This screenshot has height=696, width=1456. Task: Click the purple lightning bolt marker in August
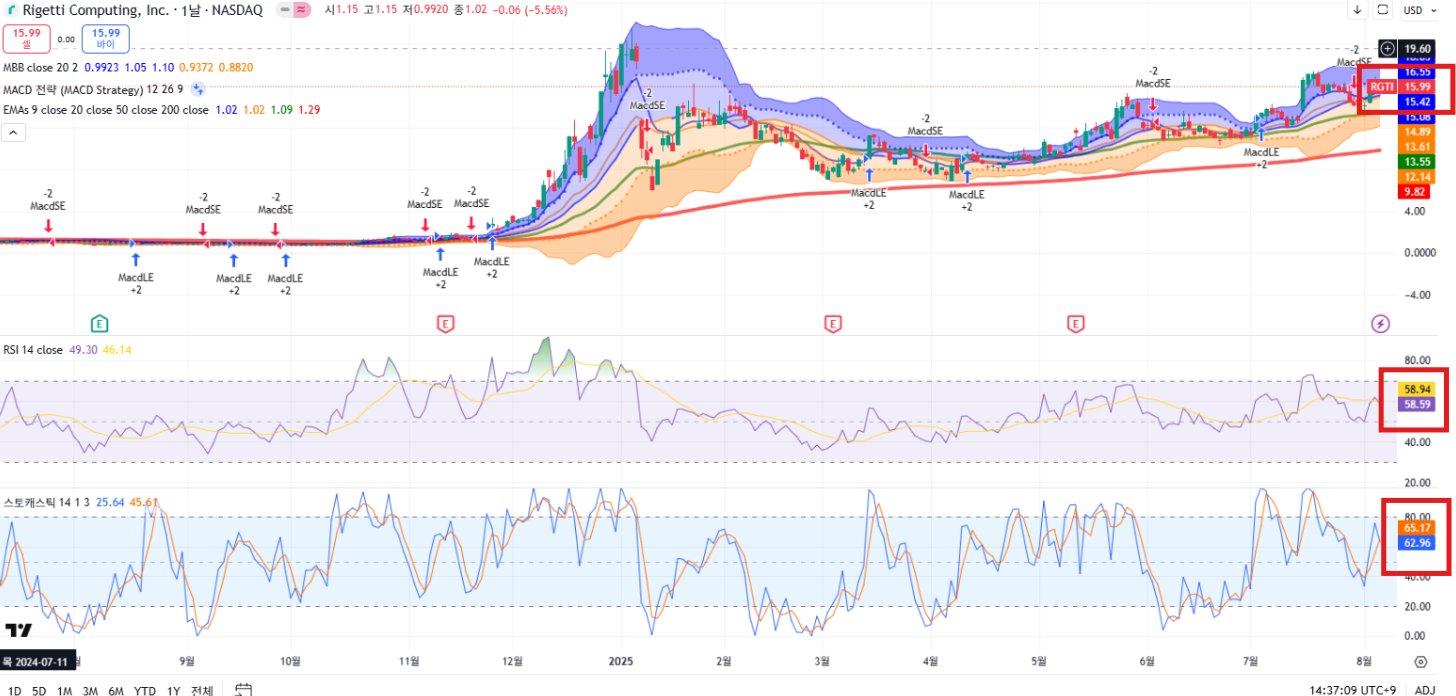[x=1380, y=323]
